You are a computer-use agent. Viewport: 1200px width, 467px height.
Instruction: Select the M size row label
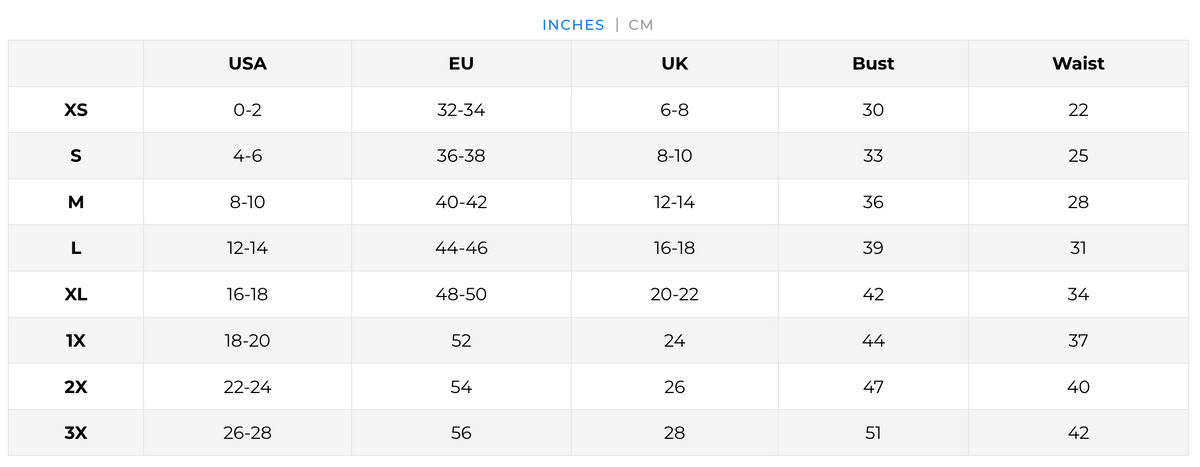(76, 202)
